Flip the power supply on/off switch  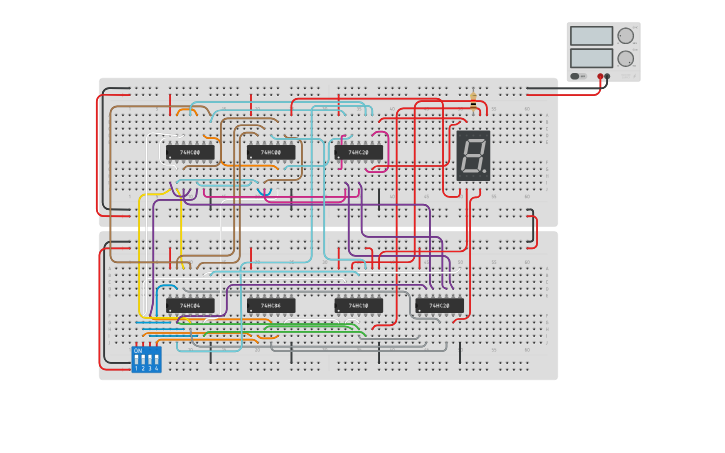click(578, 76)
